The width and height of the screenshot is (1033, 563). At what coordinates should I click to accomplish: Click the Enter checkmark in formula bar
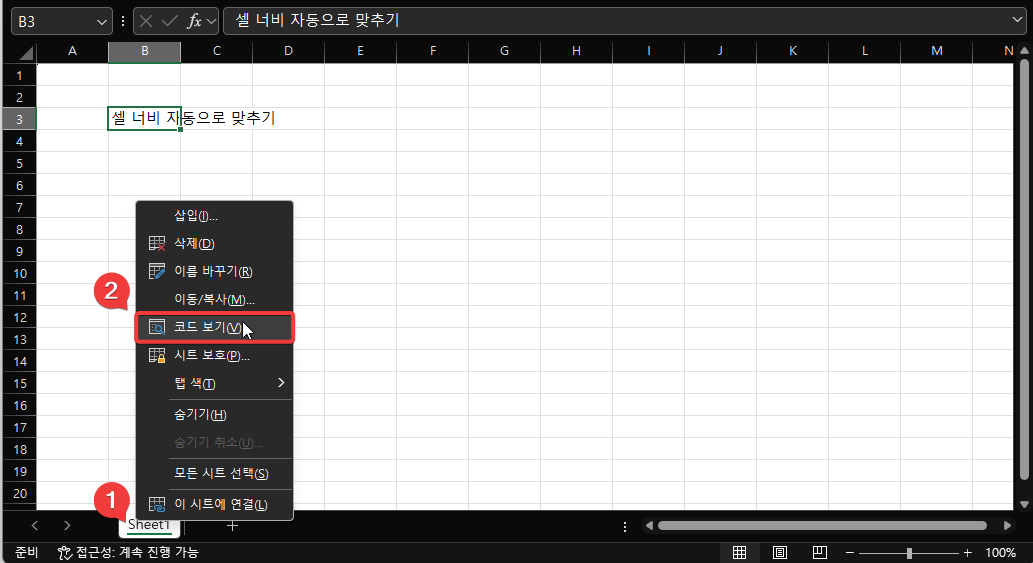click(169, 21)
